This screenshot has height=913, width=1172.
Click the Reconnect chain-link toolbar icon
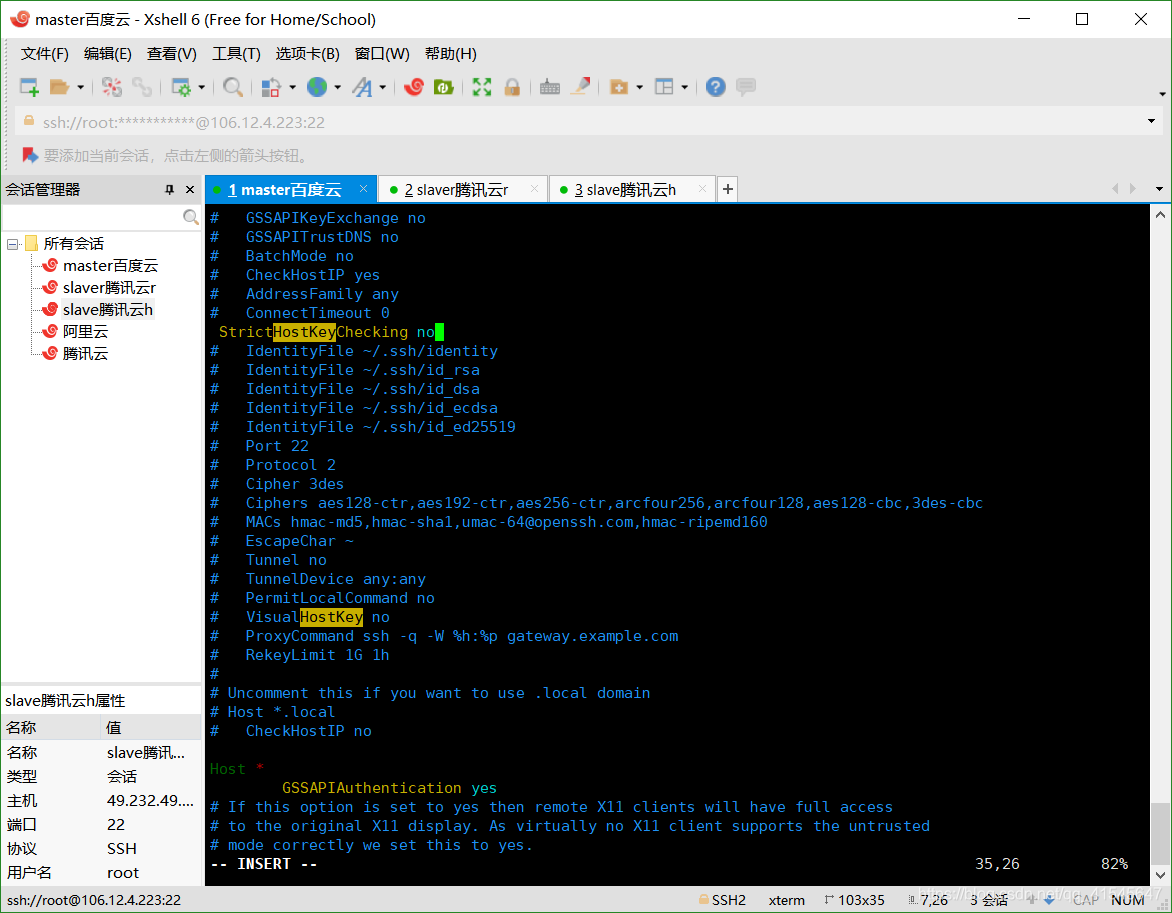click(142, 87)
